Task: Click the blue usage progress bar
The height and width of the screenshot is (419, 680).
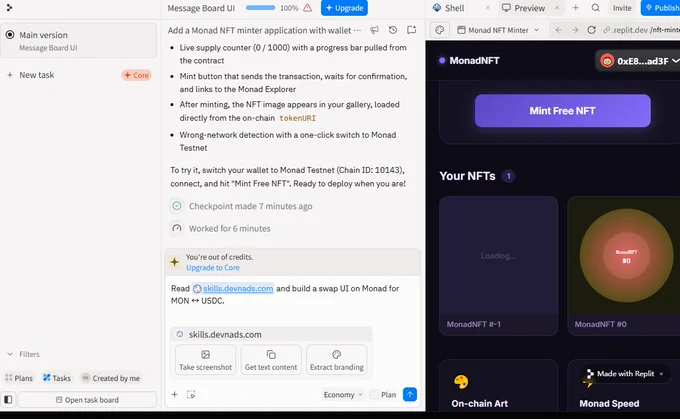Action: pos(260,8)
